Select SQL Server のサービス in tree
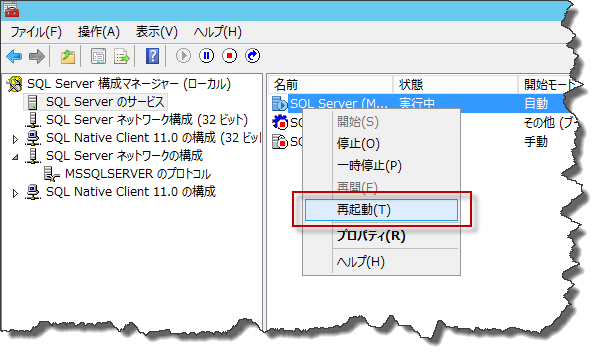The image size is (606, 360). 105,102
